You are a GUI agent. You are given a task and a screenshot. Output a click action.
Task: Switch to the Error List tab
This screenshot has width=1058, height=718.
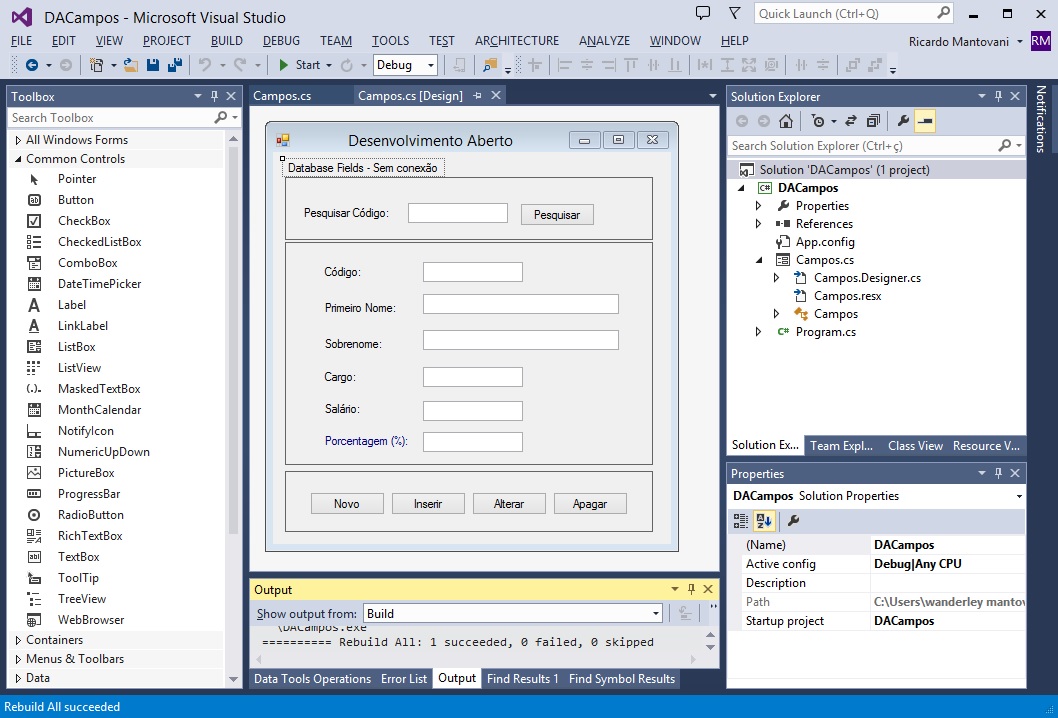pos(404,679)
